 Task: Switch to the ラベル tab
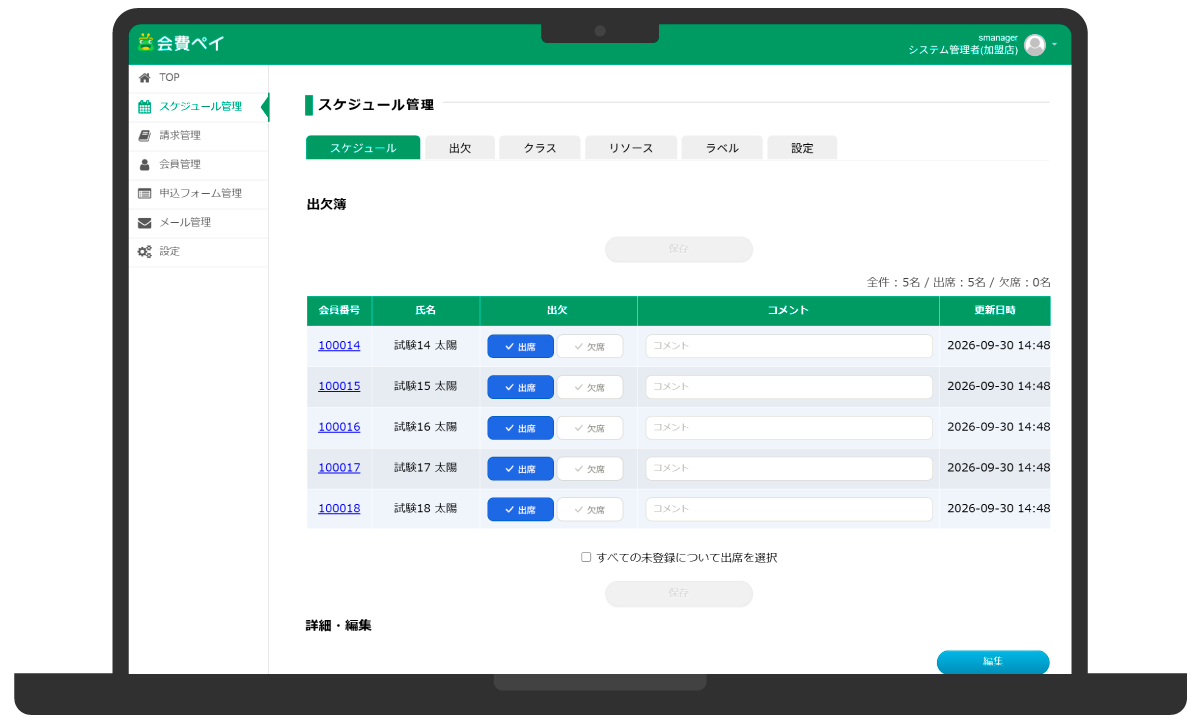722,148
